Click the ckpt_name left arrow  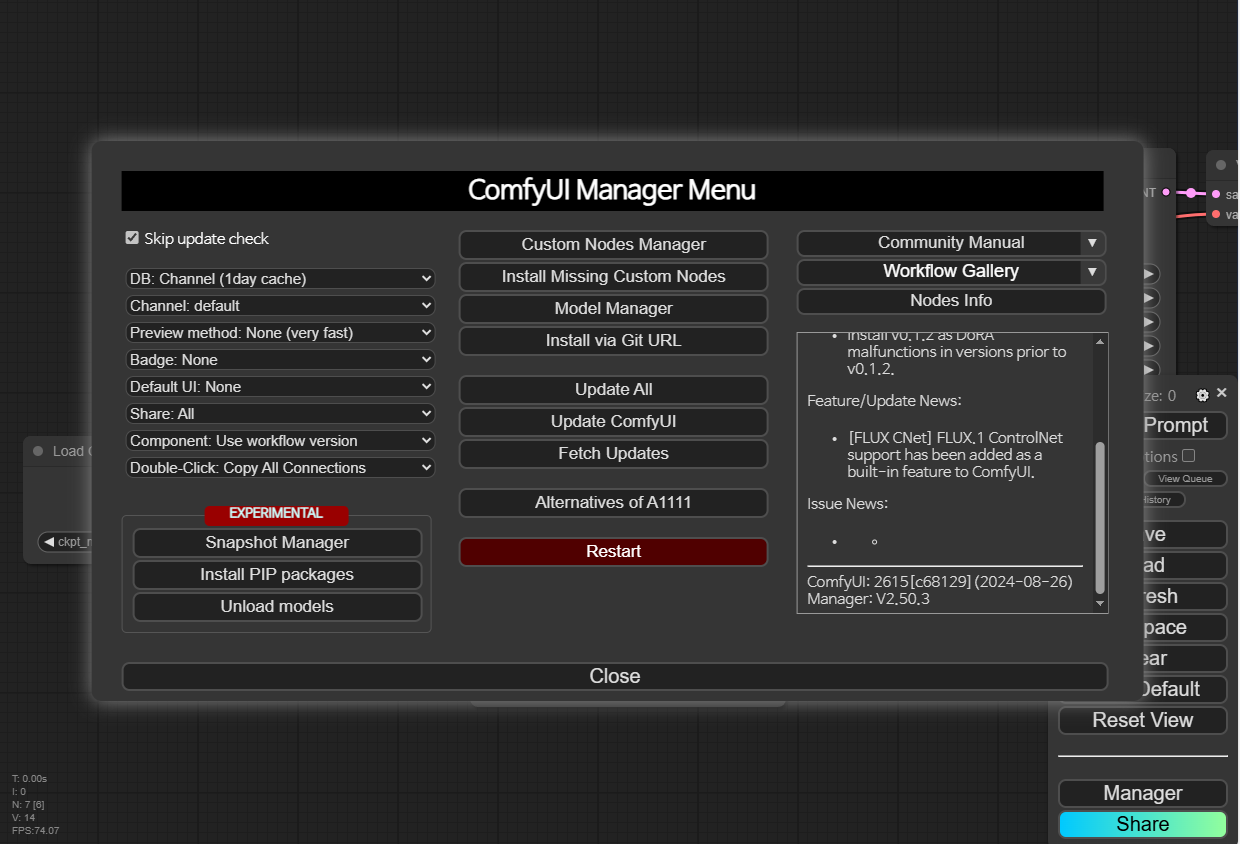(49, 542)
